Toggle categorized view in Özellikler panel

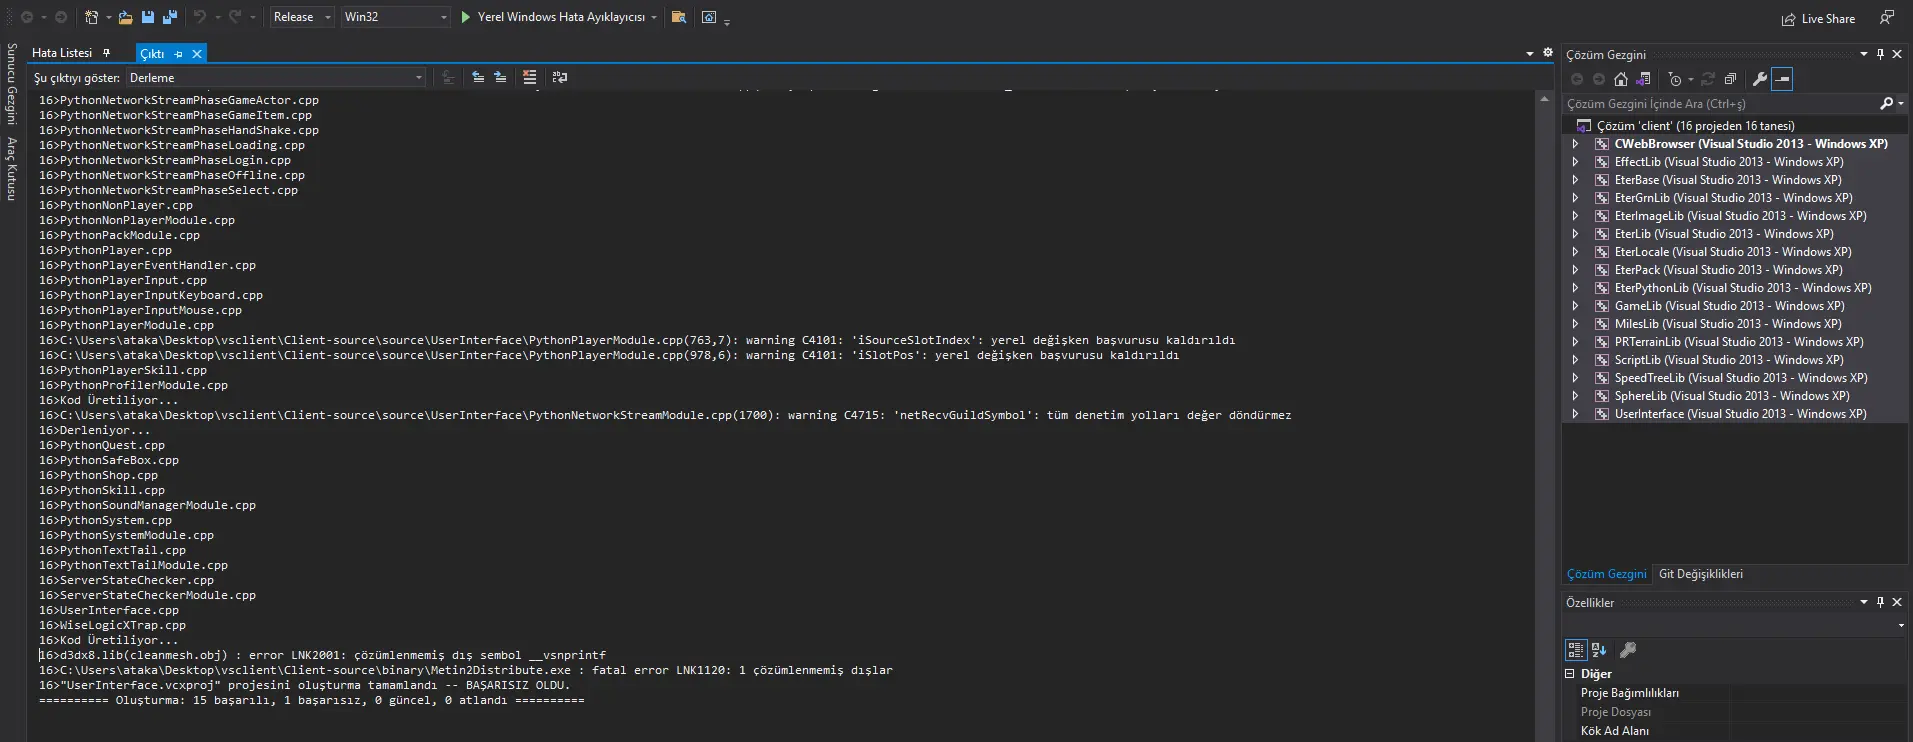1575,650
